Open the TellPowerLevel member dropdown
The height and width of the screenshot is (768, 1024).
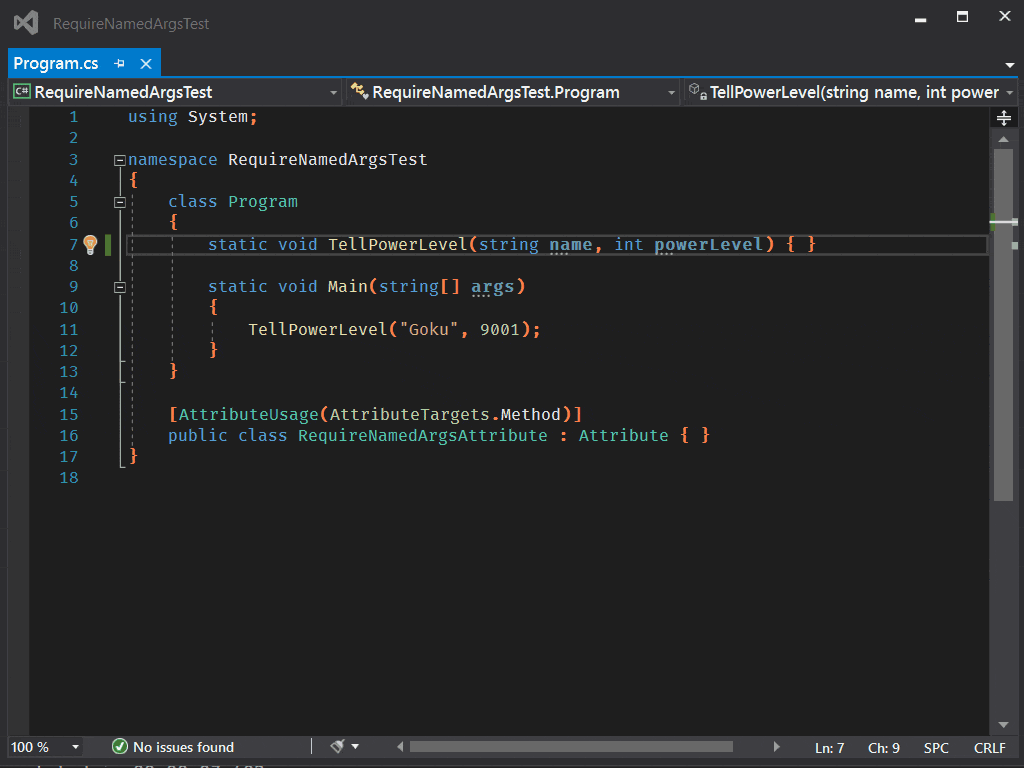(x=850, y=92)
